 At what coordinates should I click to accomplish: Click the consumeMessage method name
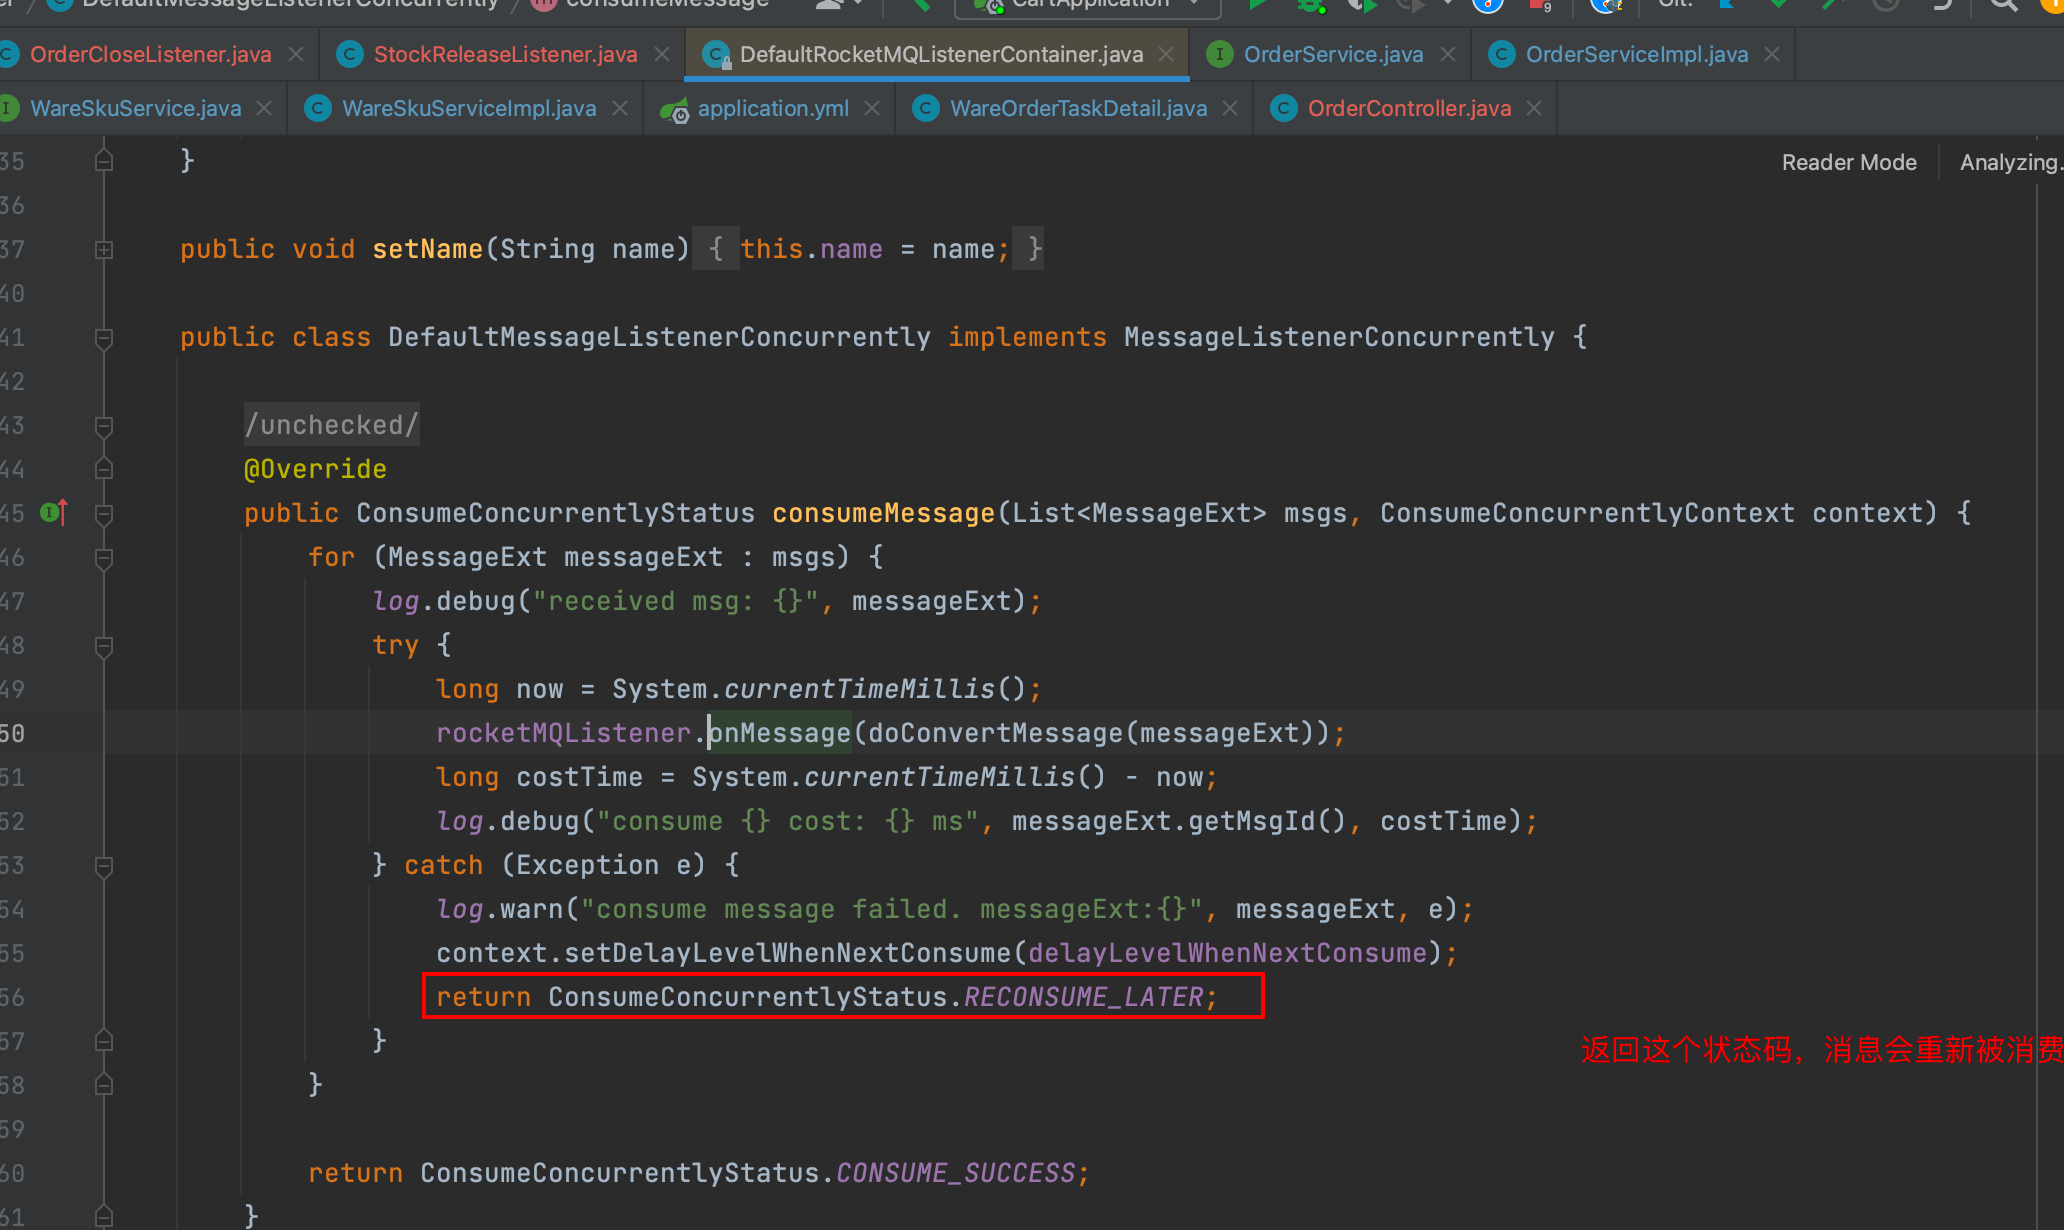[x=884, y=513]
